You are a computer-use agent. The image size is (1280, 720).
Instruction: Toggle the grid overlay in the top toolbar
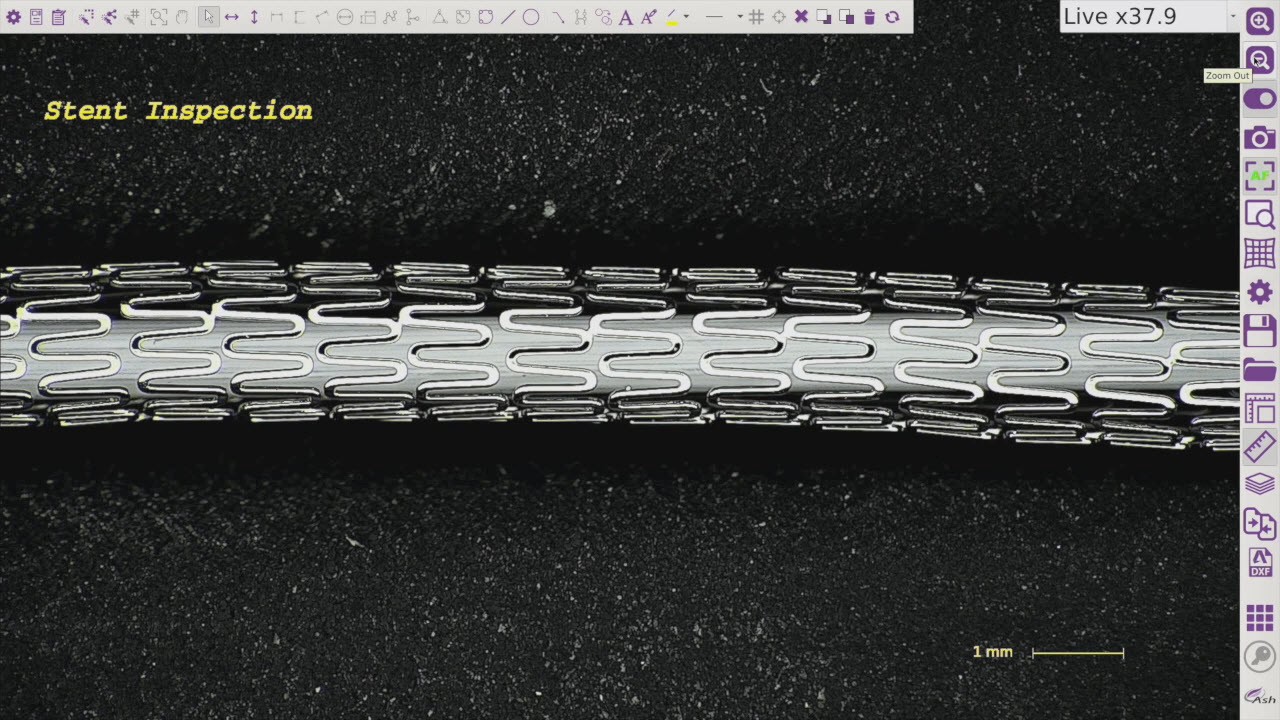756,17
